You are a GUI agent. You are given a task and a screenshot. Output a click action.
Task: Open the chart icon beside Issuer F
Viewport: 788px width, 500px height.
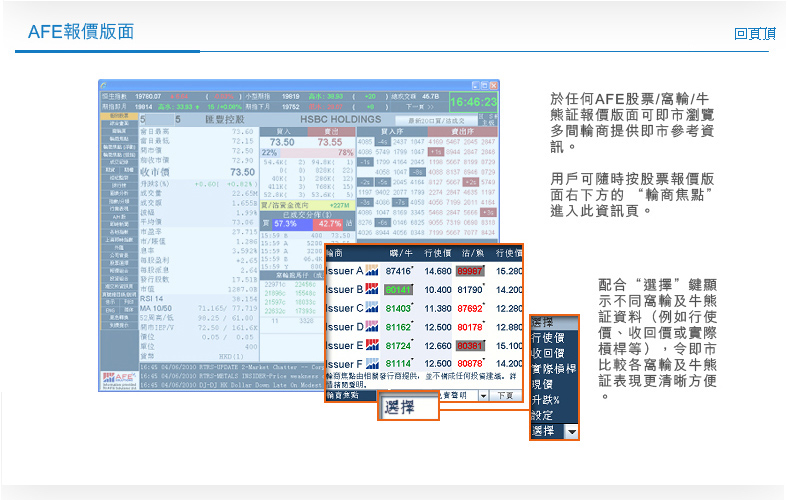371,363
